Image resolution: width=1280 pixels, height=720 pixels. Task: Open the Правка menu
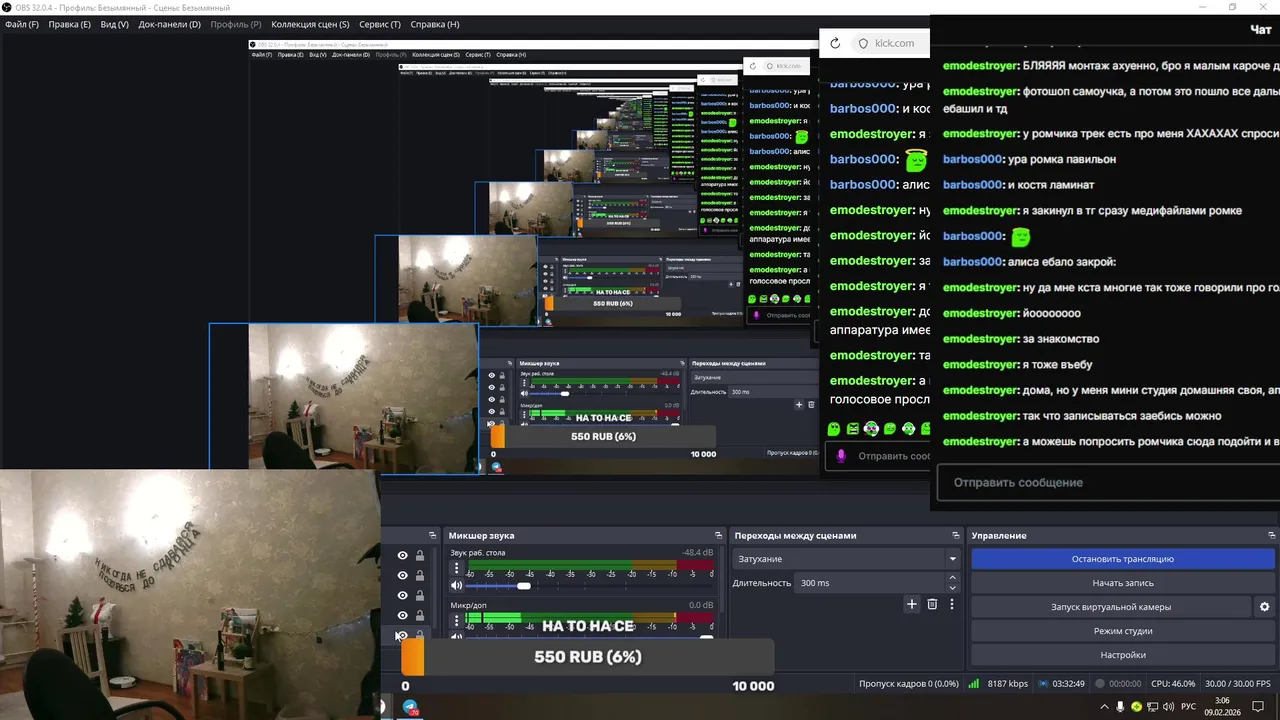69,24
